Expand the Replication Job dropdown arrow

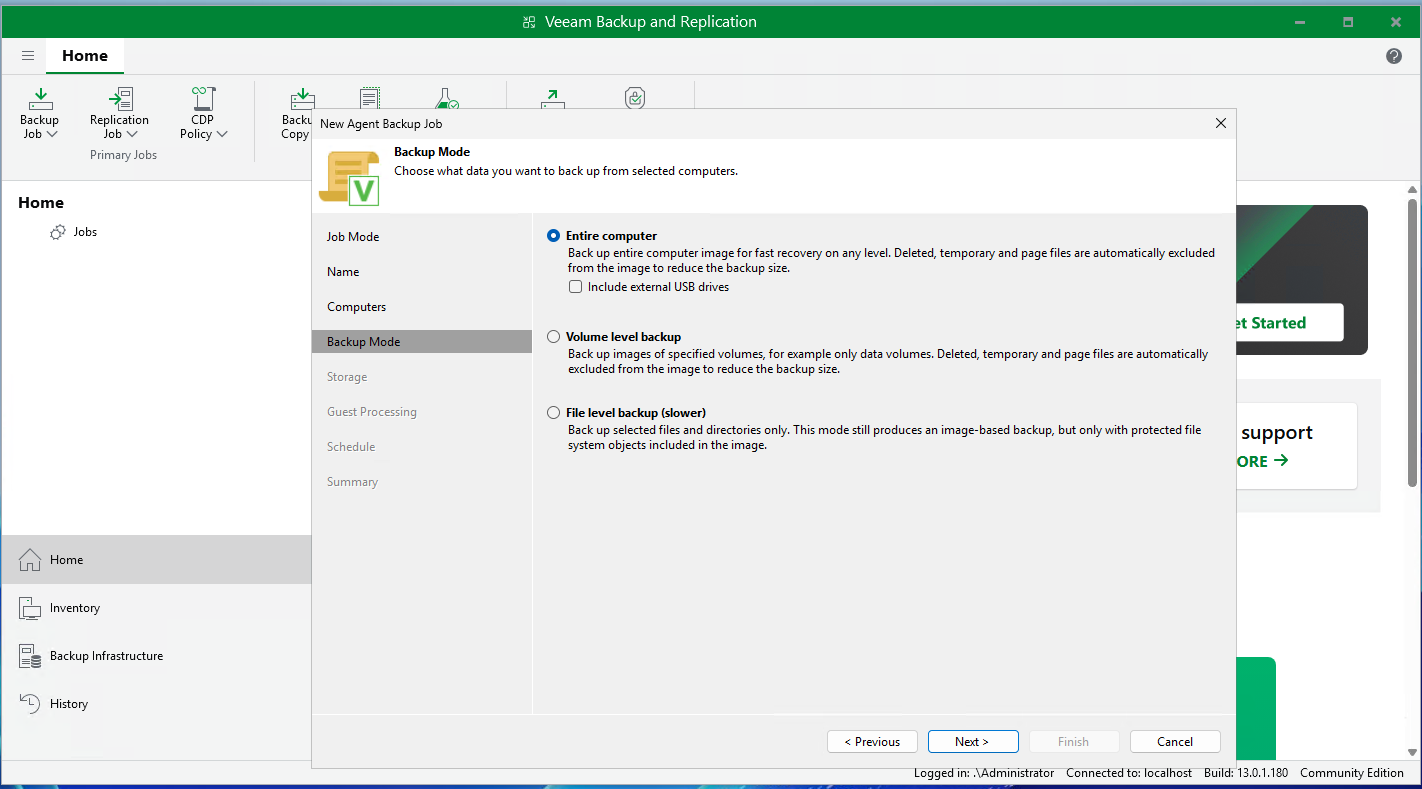pyautogui.click(x=132, y=134)
